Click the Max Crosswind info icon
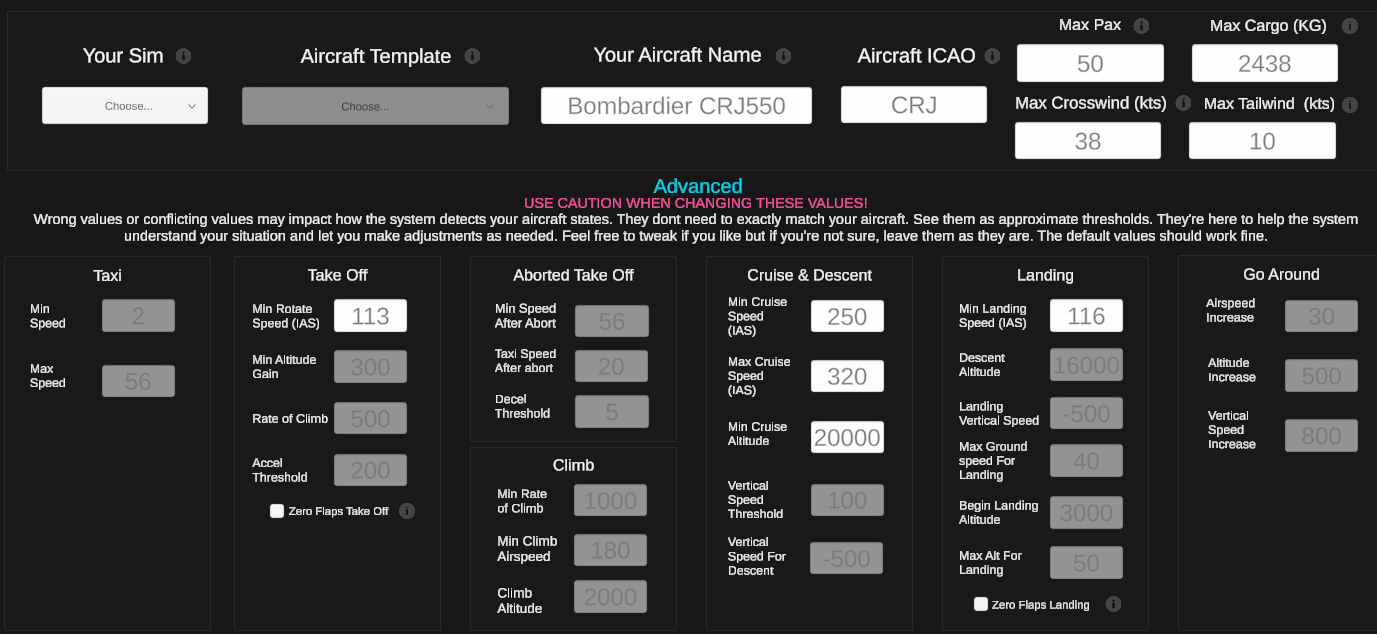 1183,103
